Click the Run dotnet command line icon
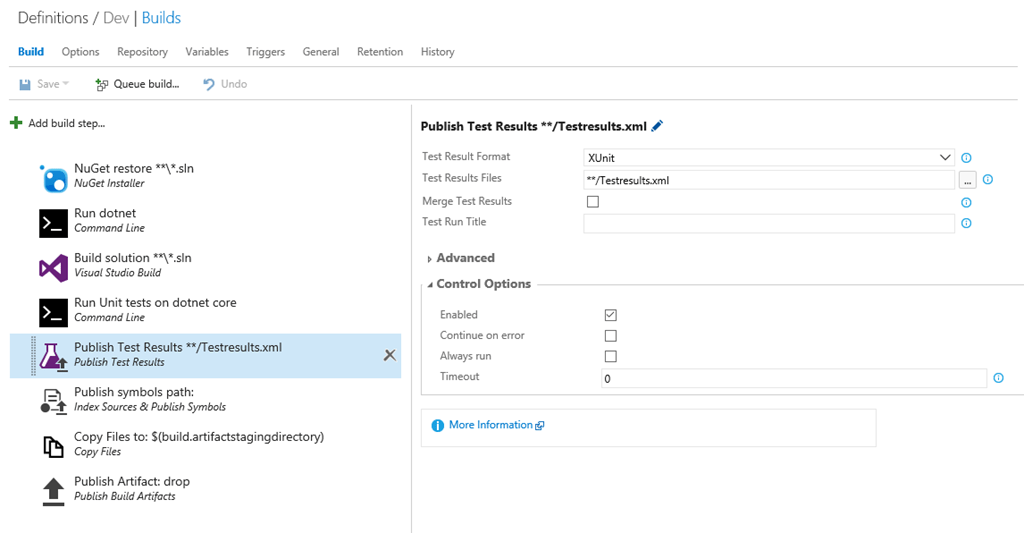Image resolution: width=1024 pixels, height=533 pixels. point(54,223)
